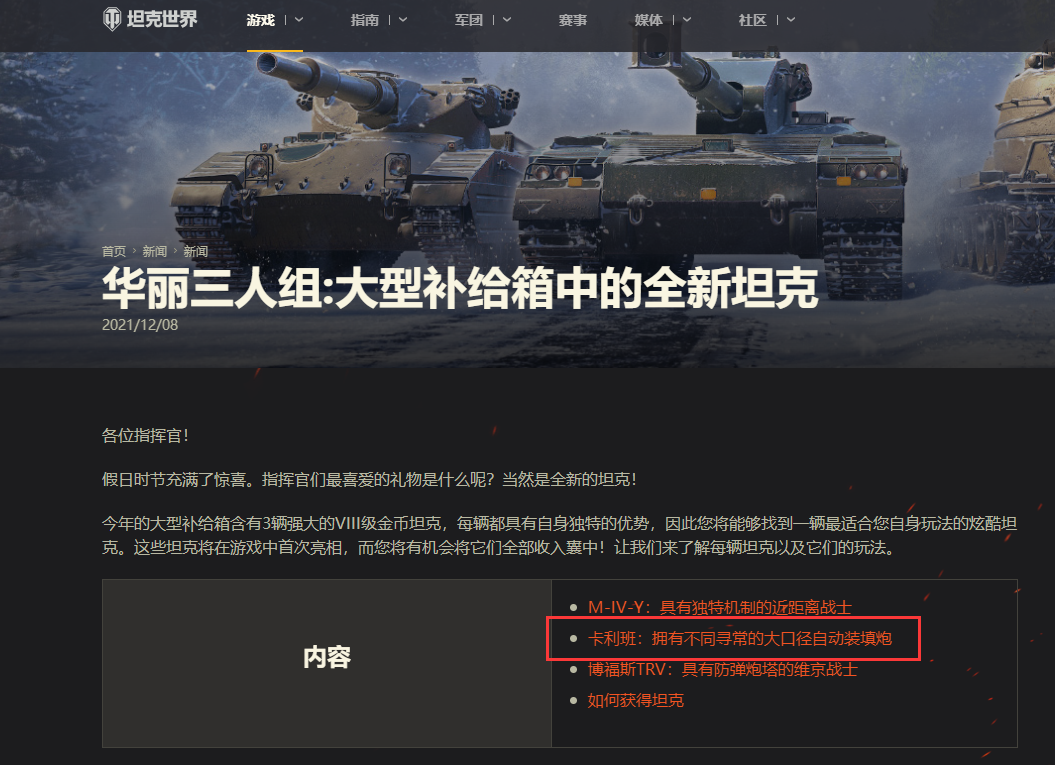
Task: Expand the 指南 menu chevron
Action: 403,20
